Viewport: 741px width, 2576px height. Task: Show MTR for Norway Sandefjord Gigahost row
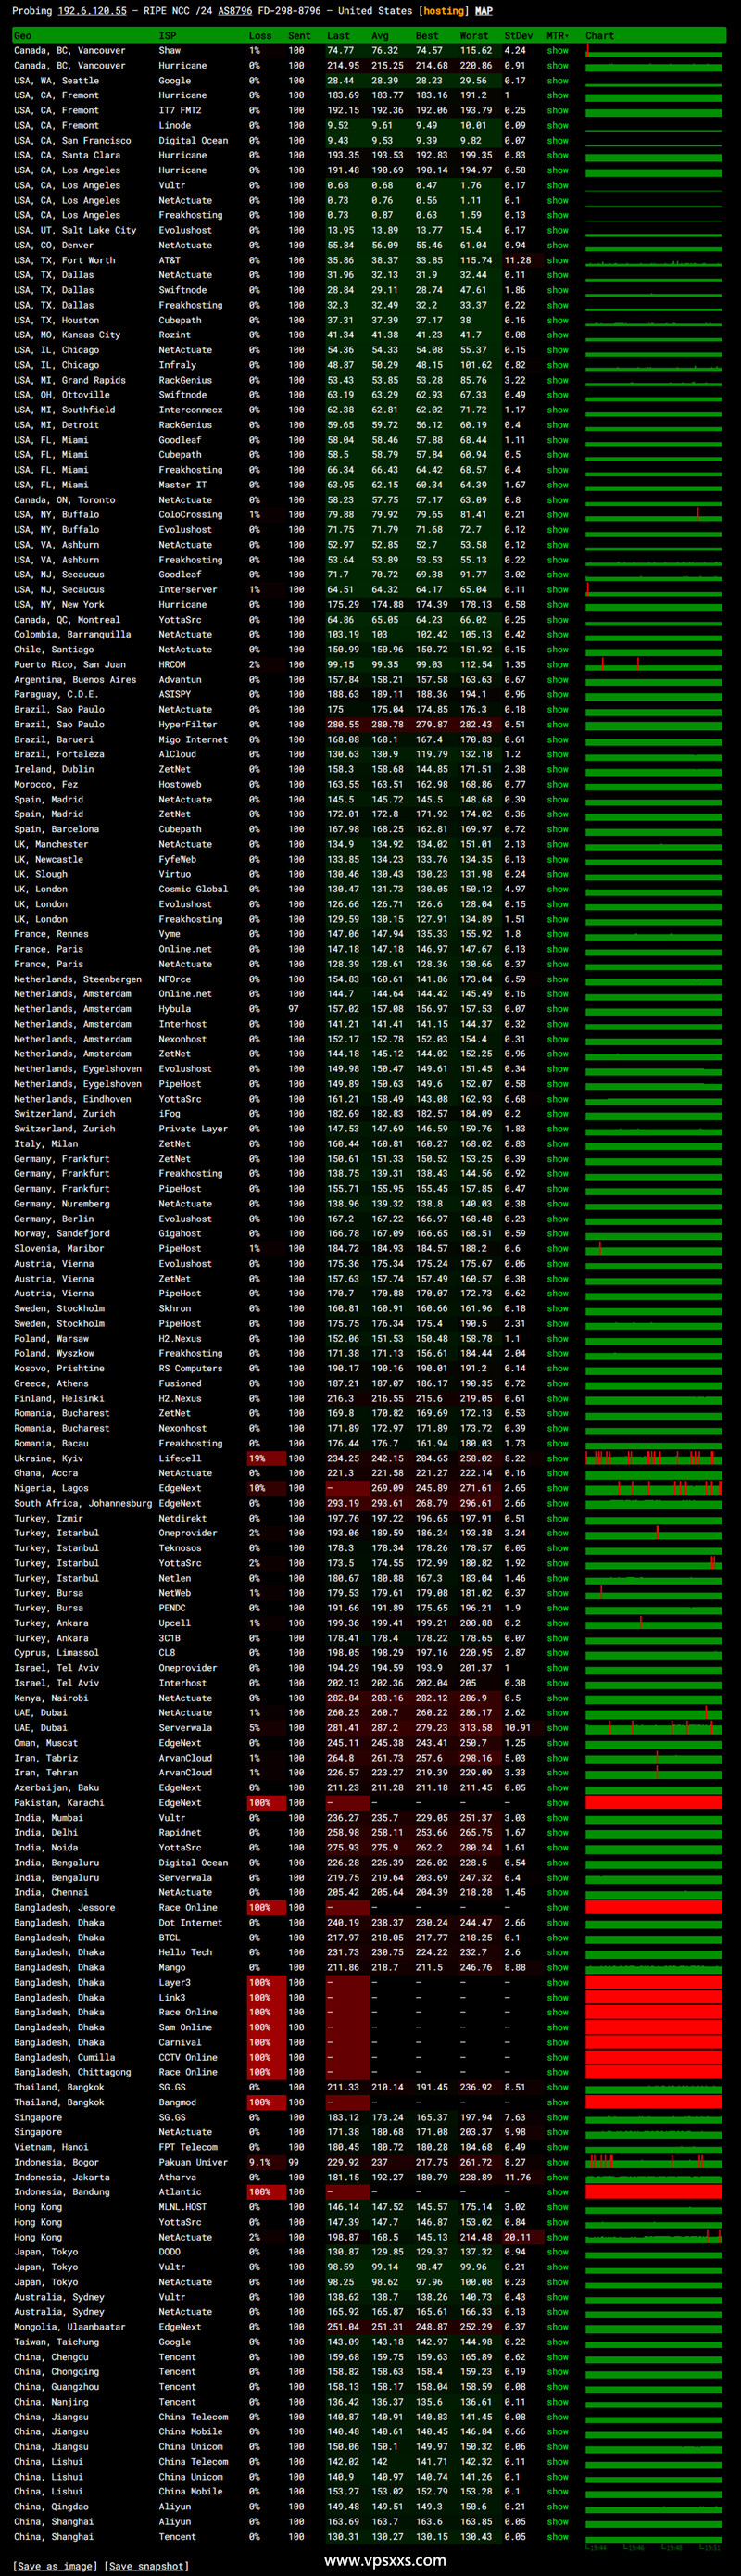557,1233
